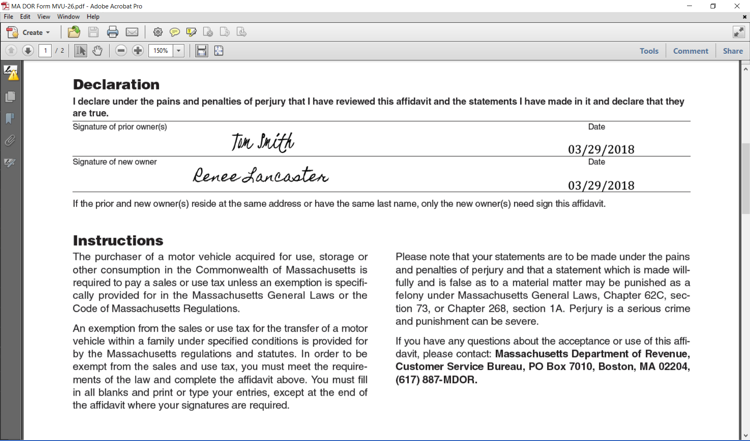
Task: Open the Comment pane
Action: click(x=690, y=51)
